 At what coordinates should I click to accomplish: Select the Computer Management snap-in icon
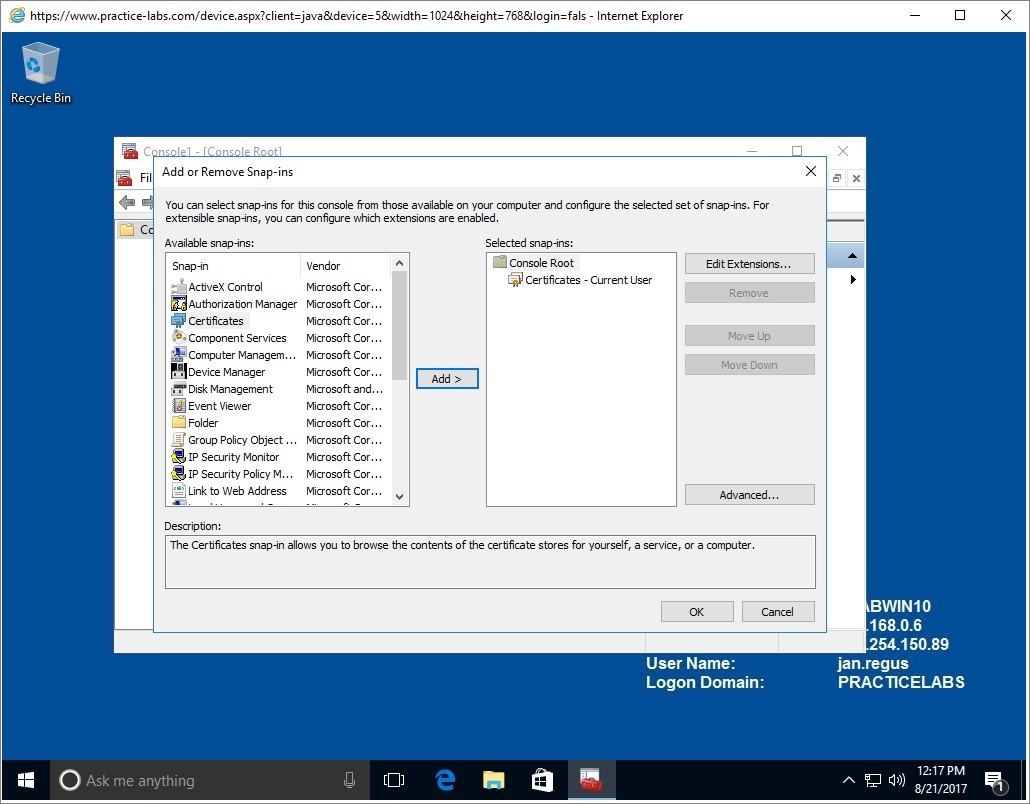(178, 355)
